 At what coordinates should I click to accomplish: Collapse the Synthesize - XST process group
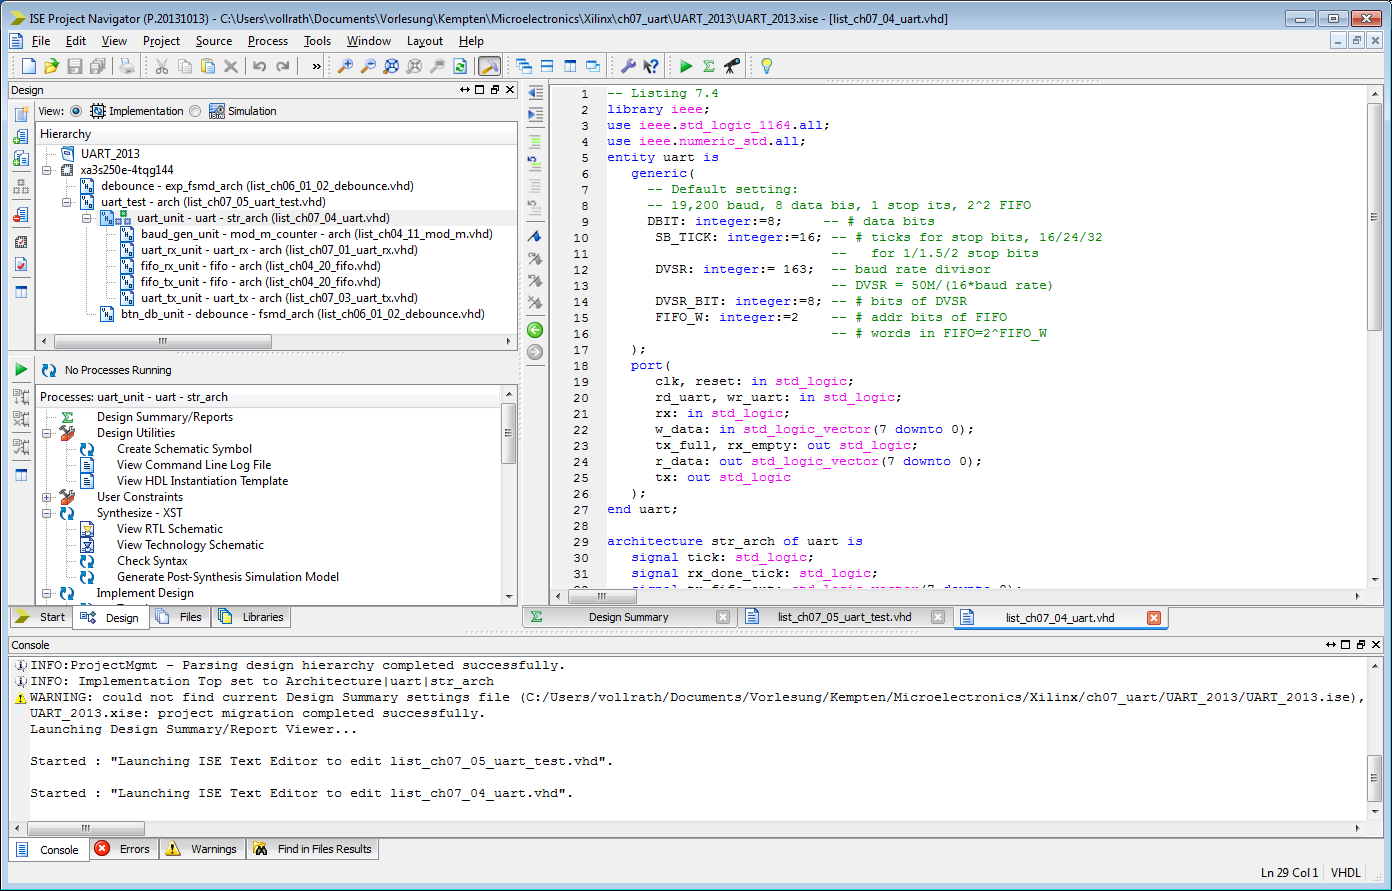point(47,513)
